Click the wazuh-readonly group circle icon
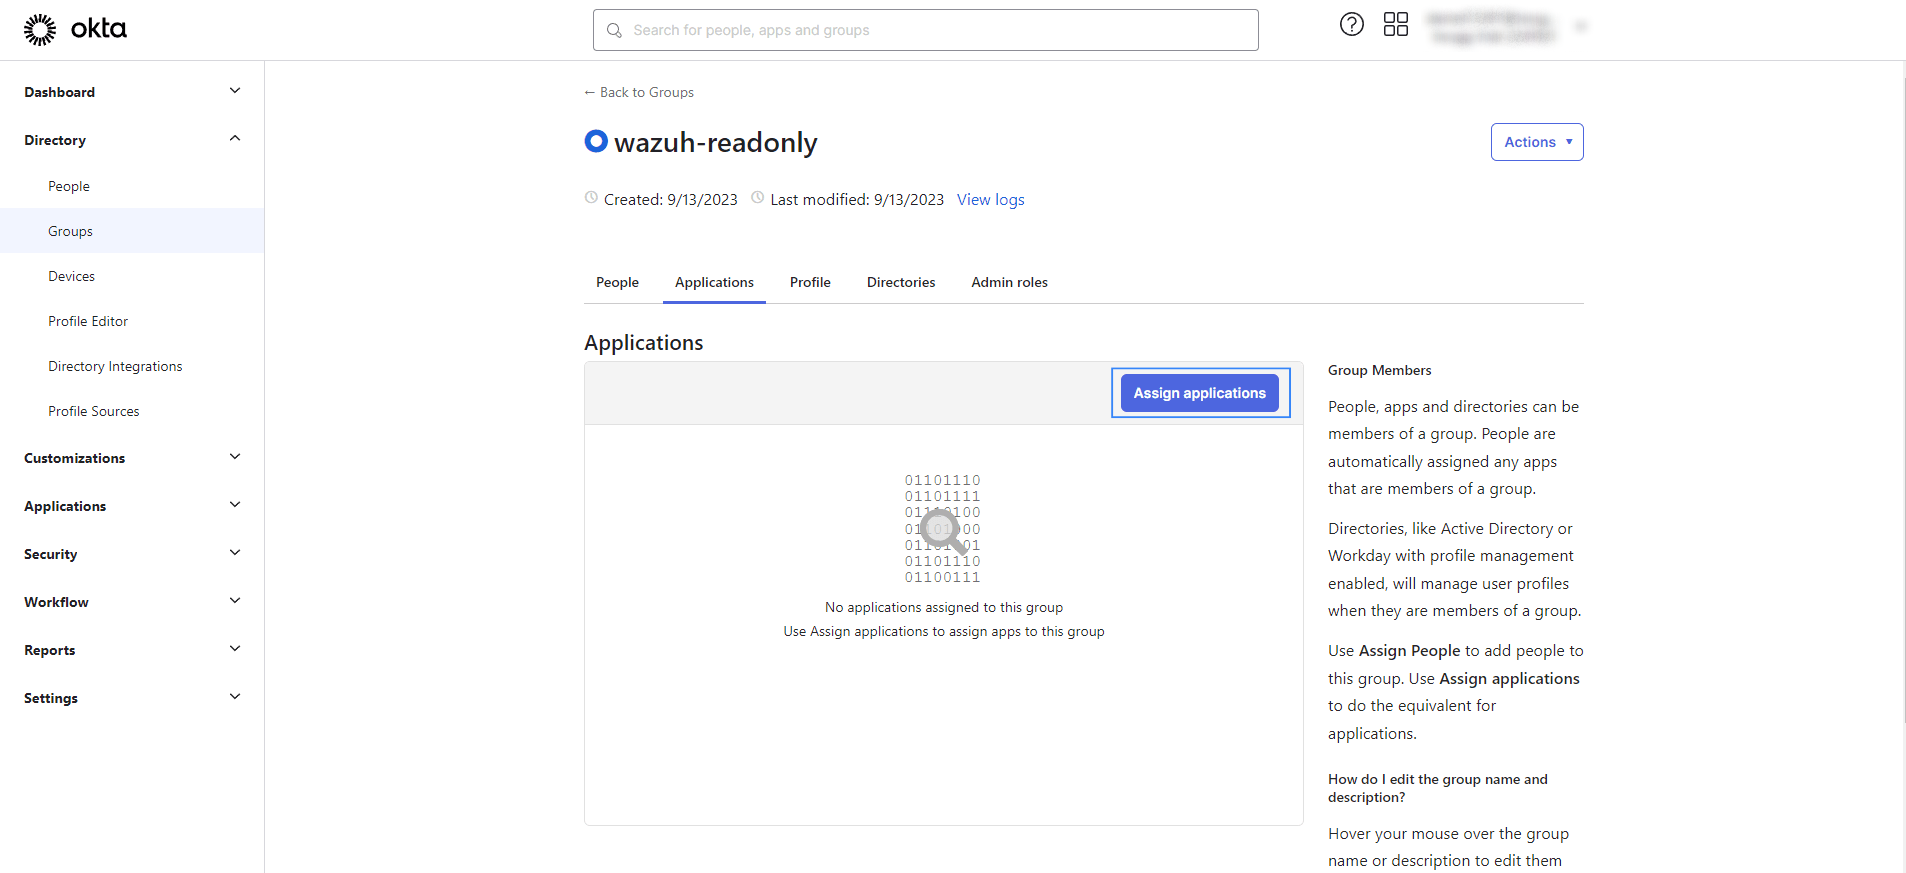 point(596,142)
